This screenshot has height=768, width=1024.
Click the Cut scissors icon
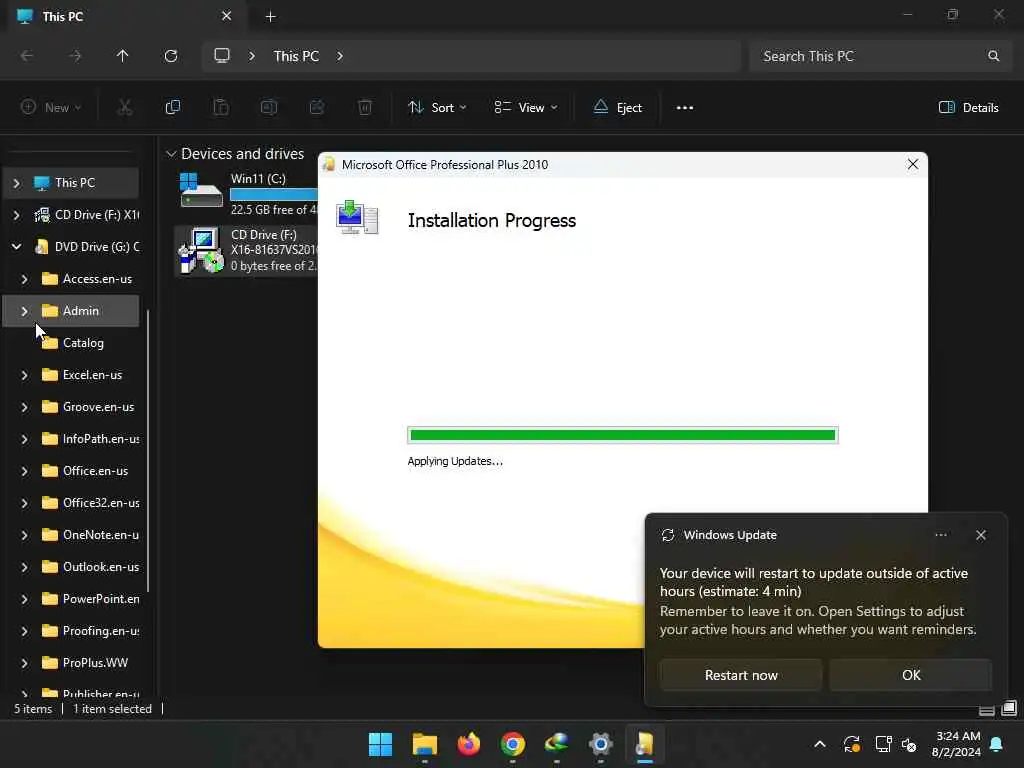coord(125,107)
